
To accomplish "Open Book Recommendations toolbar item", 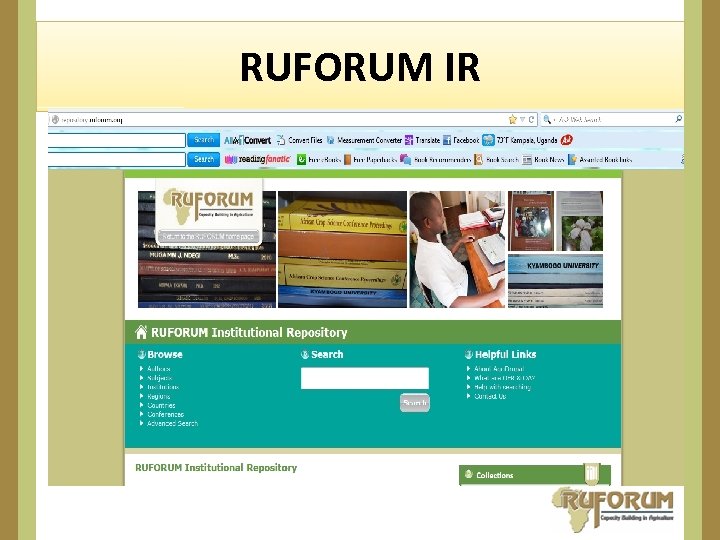I will tap(435, 159).
